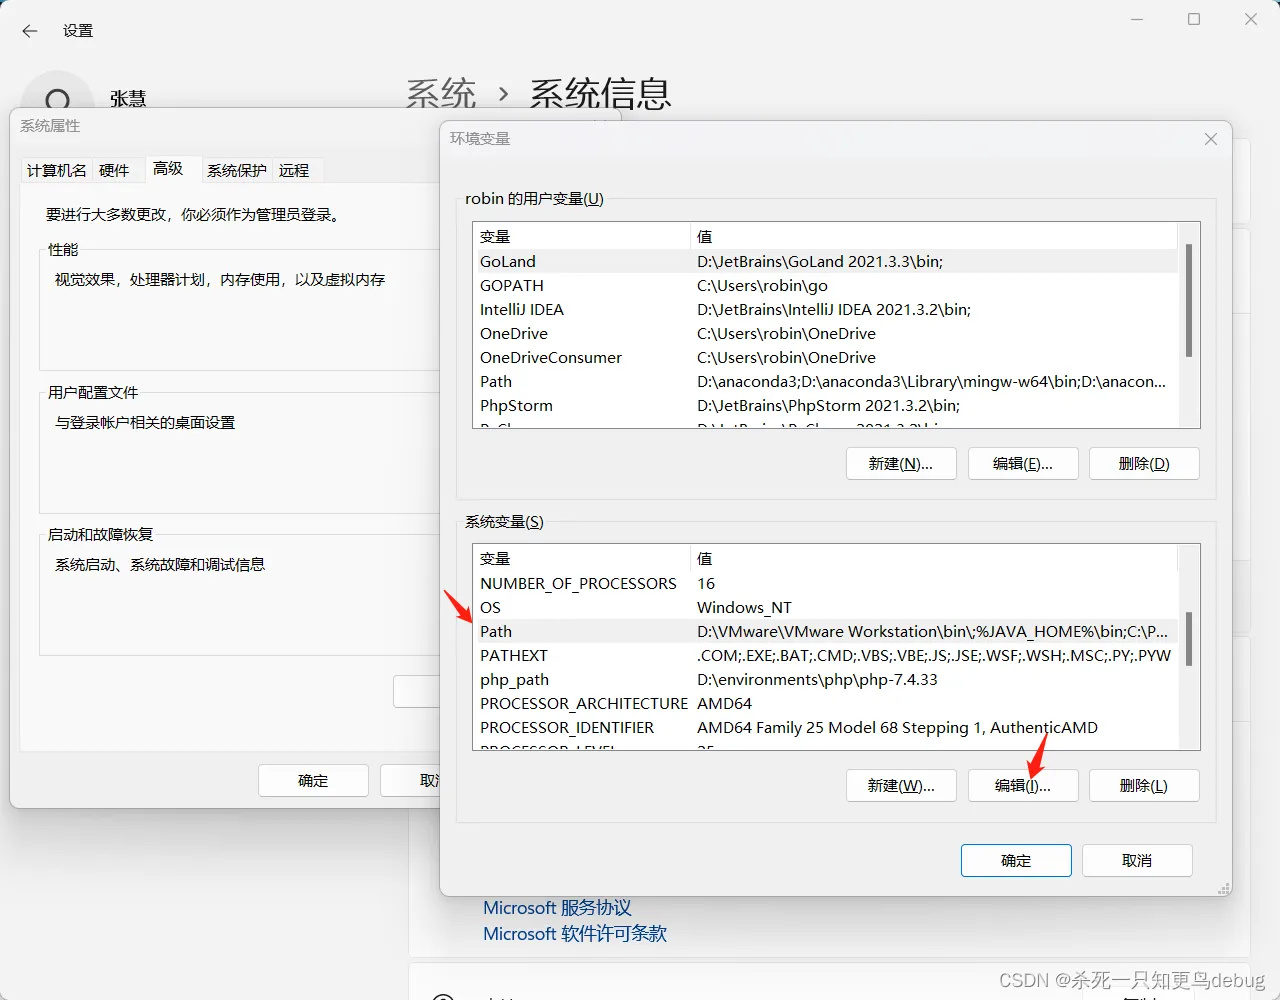The height and width of the screenshot is (1000, 1280).
Task: Click 删除(D) for user variables
Action: tap(1144, 464)
